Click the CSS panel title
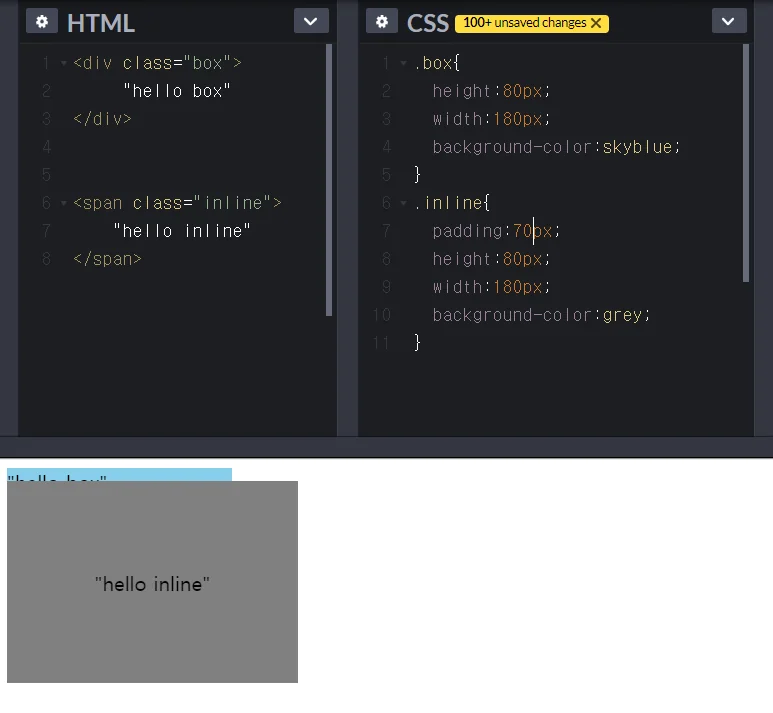The height and width of the screenshot is (713, 773). [428, 22]
